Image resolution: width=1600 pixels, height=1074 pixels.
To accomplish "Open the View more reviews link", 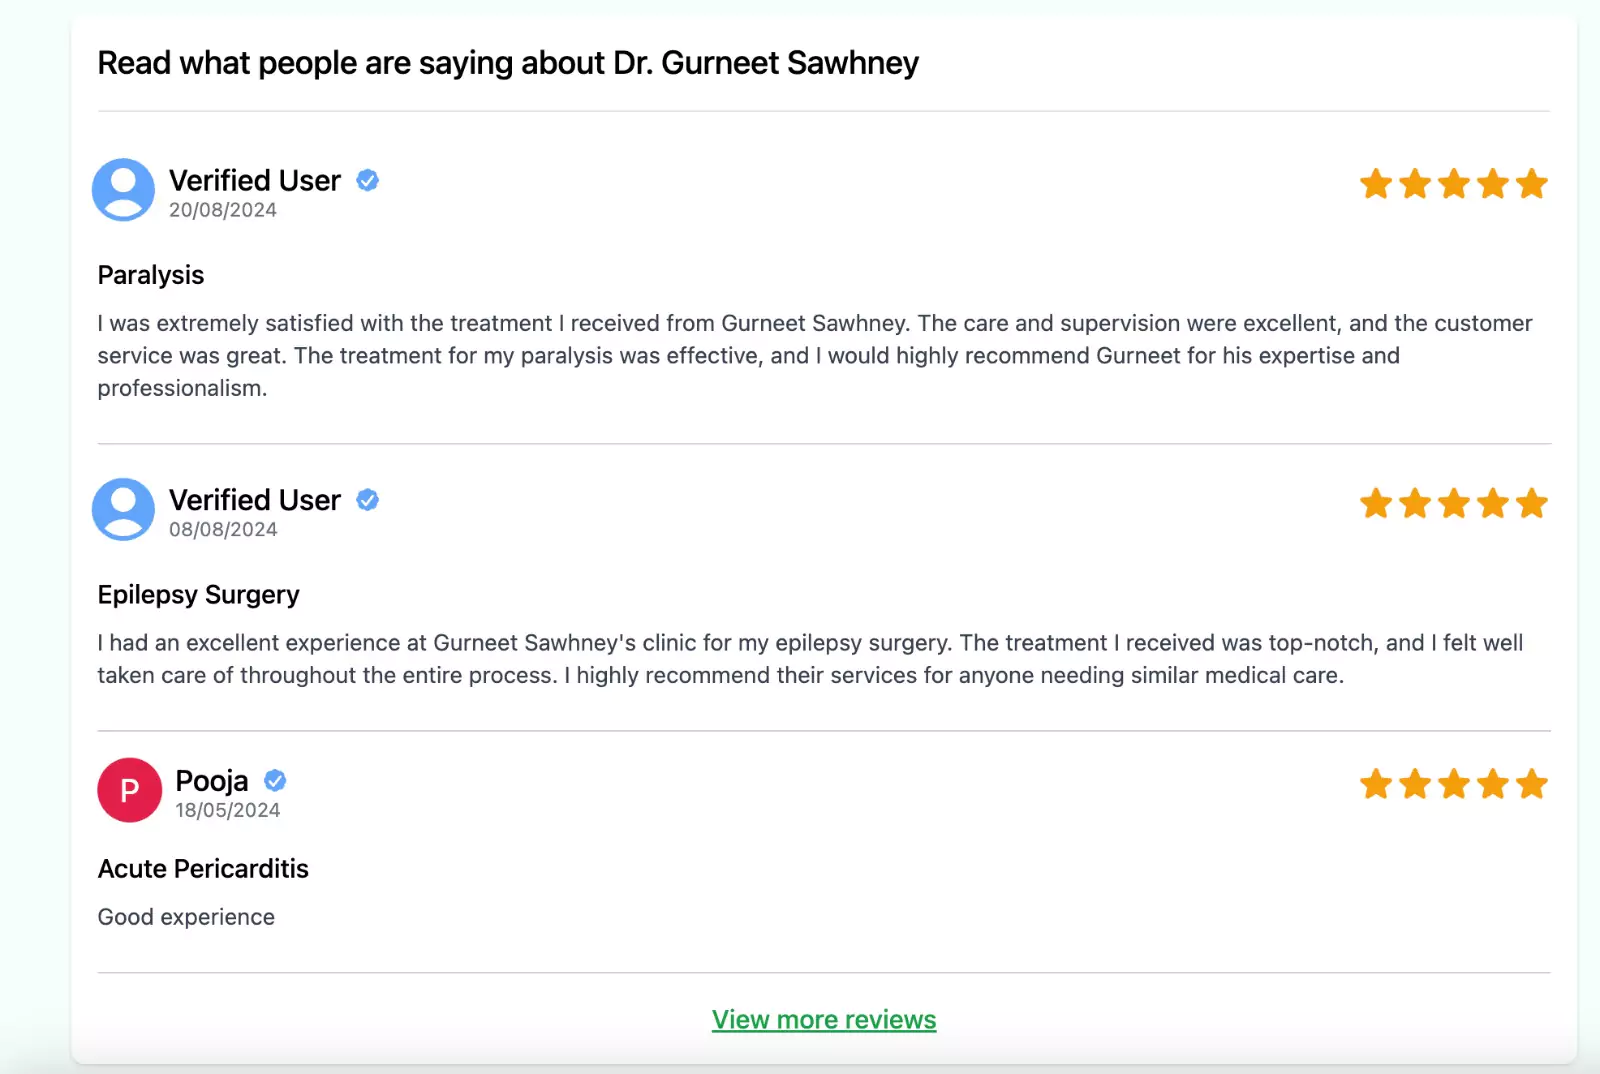I will (824, 1019).
